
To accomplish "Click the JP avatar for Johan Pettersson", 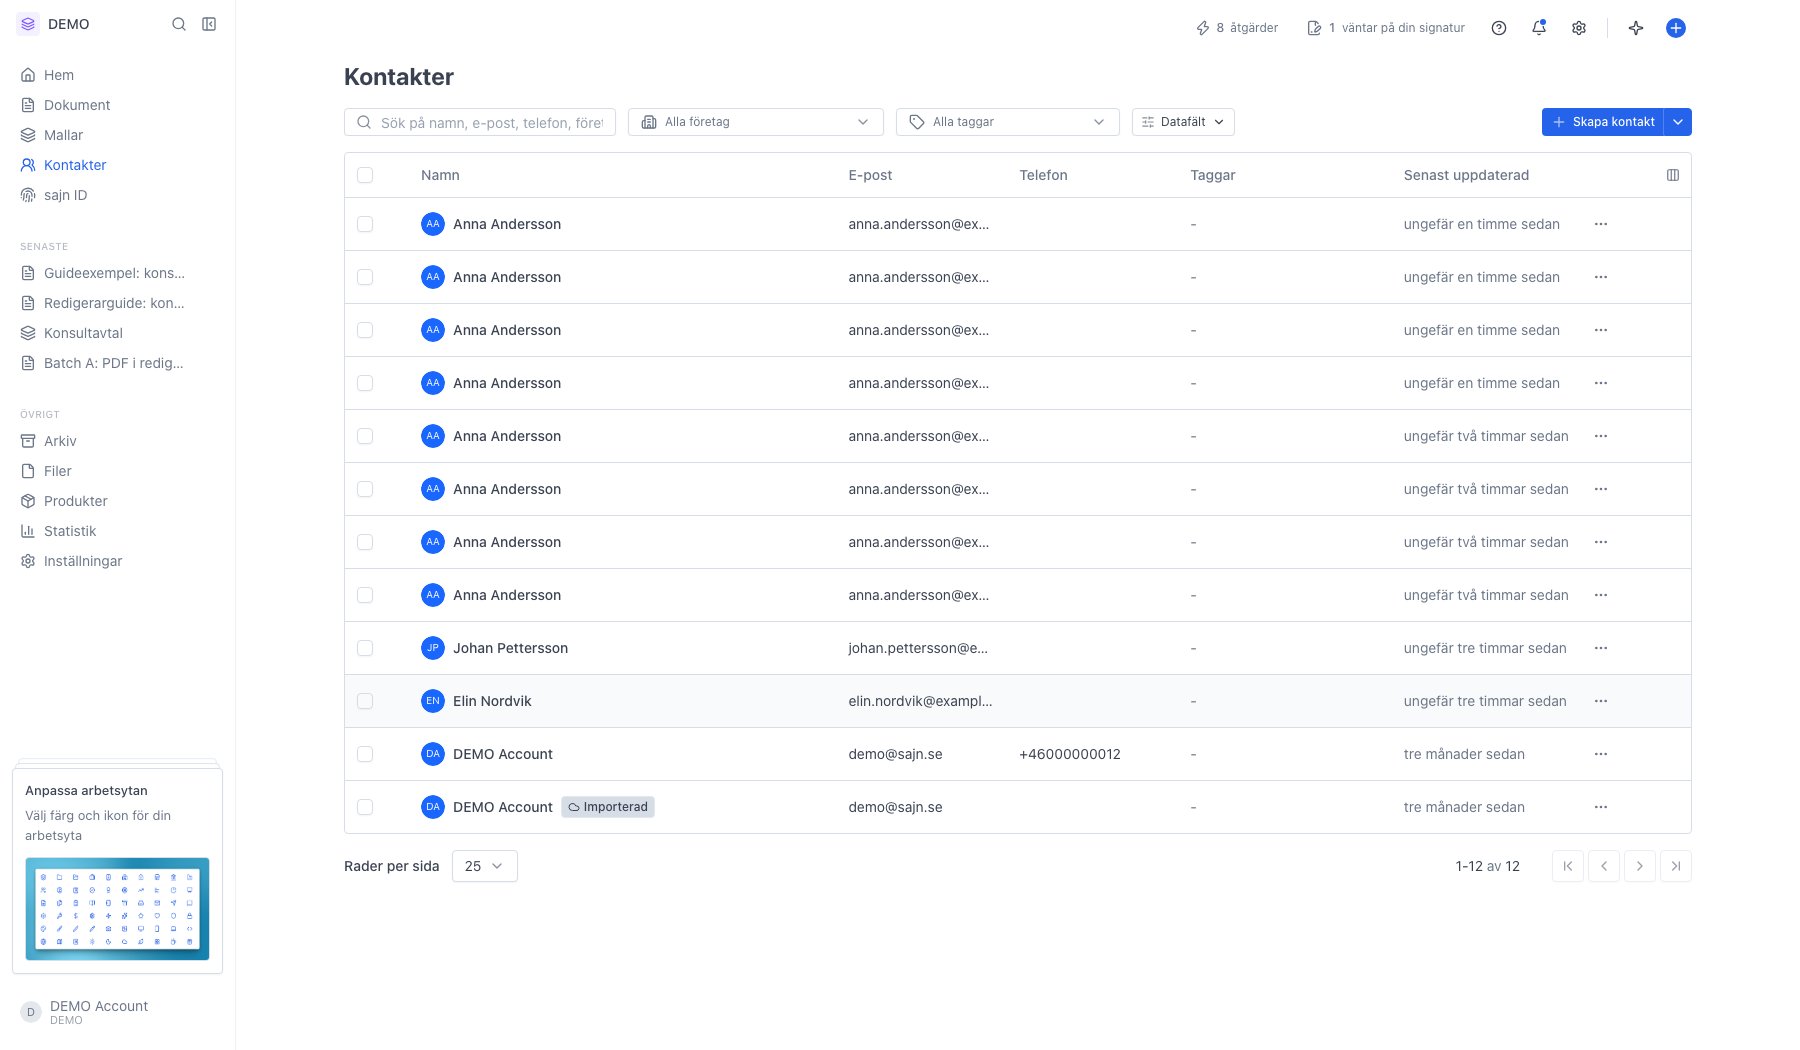I will point(433,648).
